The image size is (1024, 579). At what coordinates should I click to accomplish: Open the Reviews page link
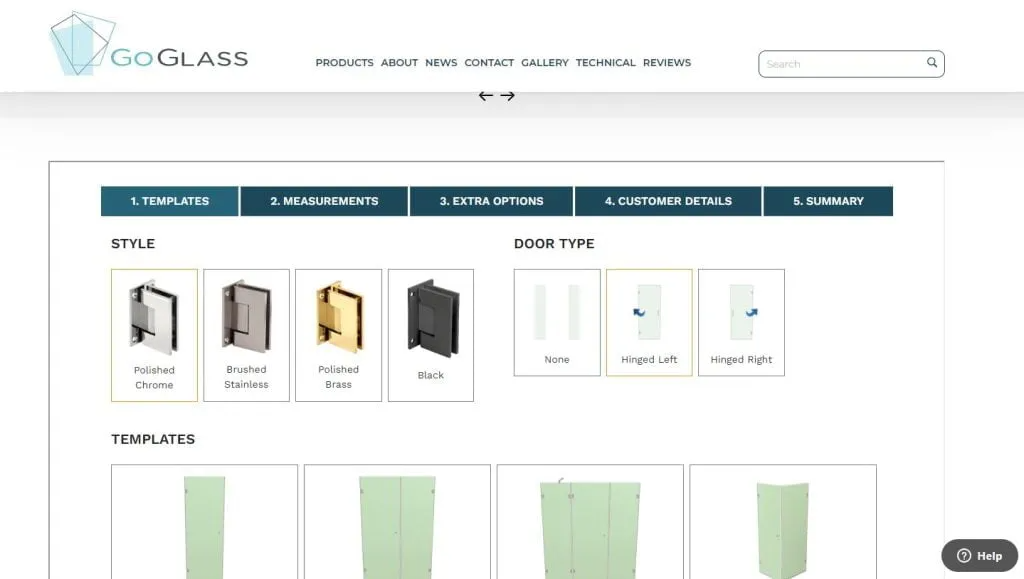667,63
